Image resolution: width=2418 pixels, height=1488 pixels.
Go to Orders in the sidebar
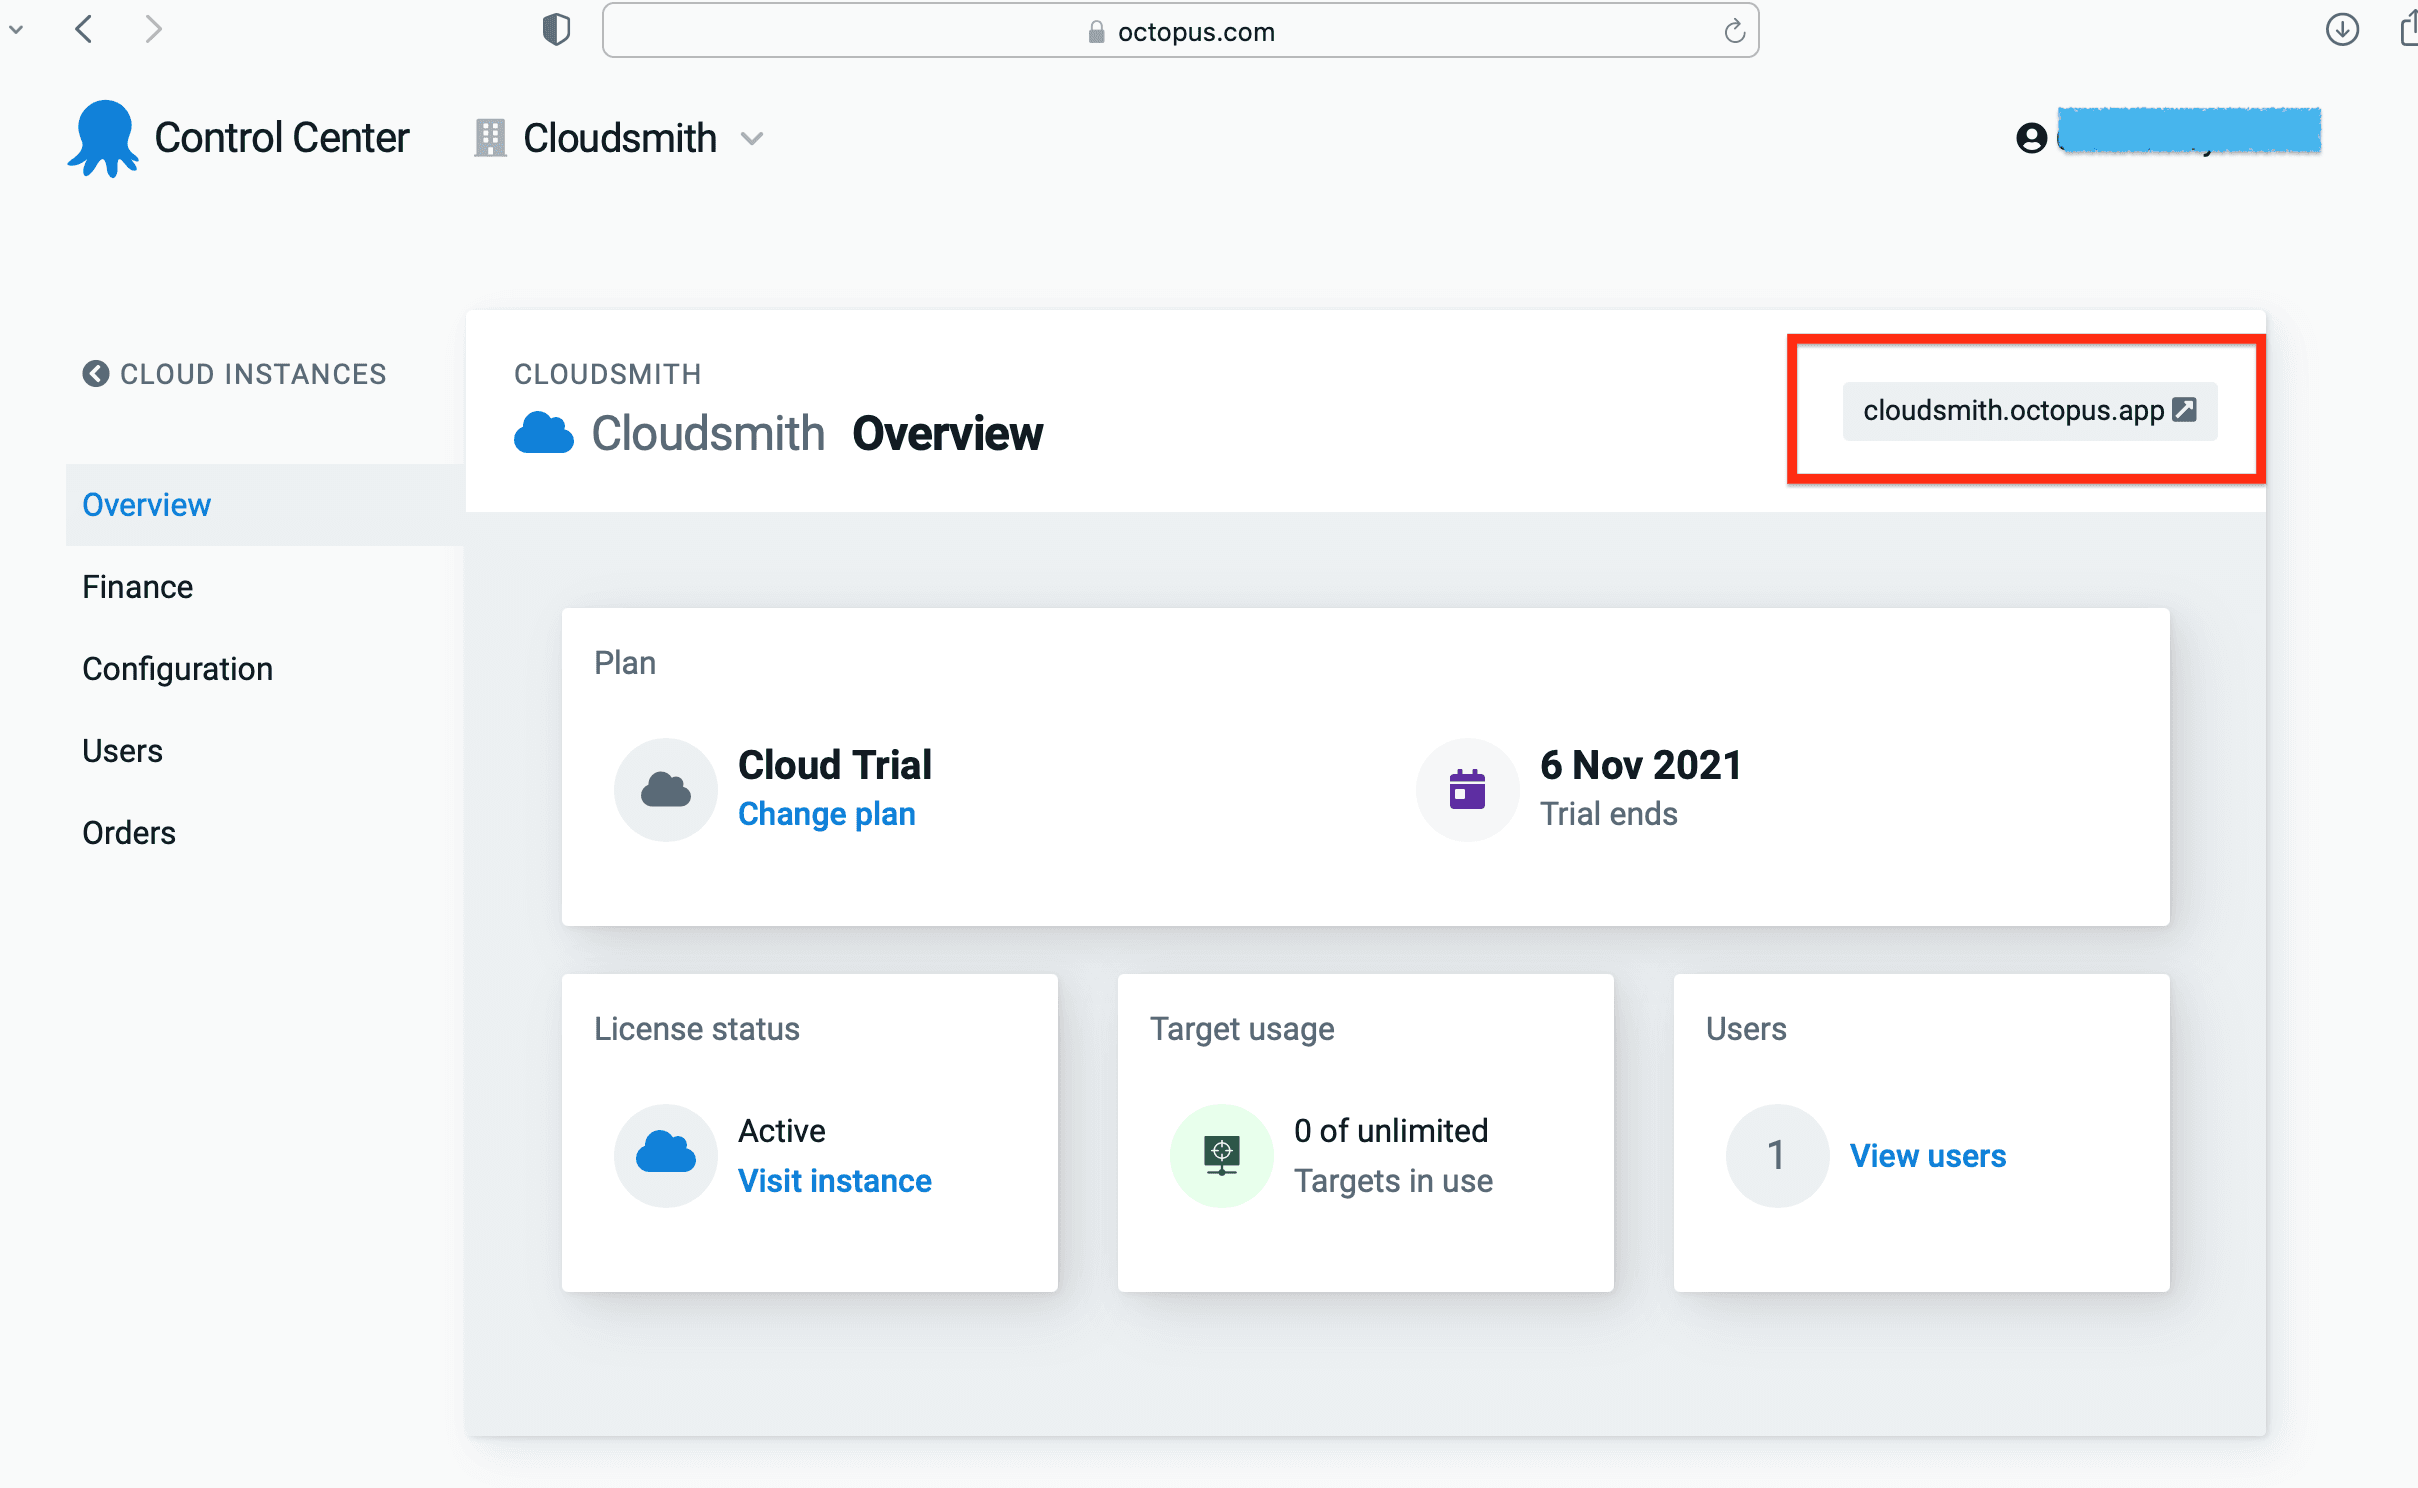pos(129,833)
